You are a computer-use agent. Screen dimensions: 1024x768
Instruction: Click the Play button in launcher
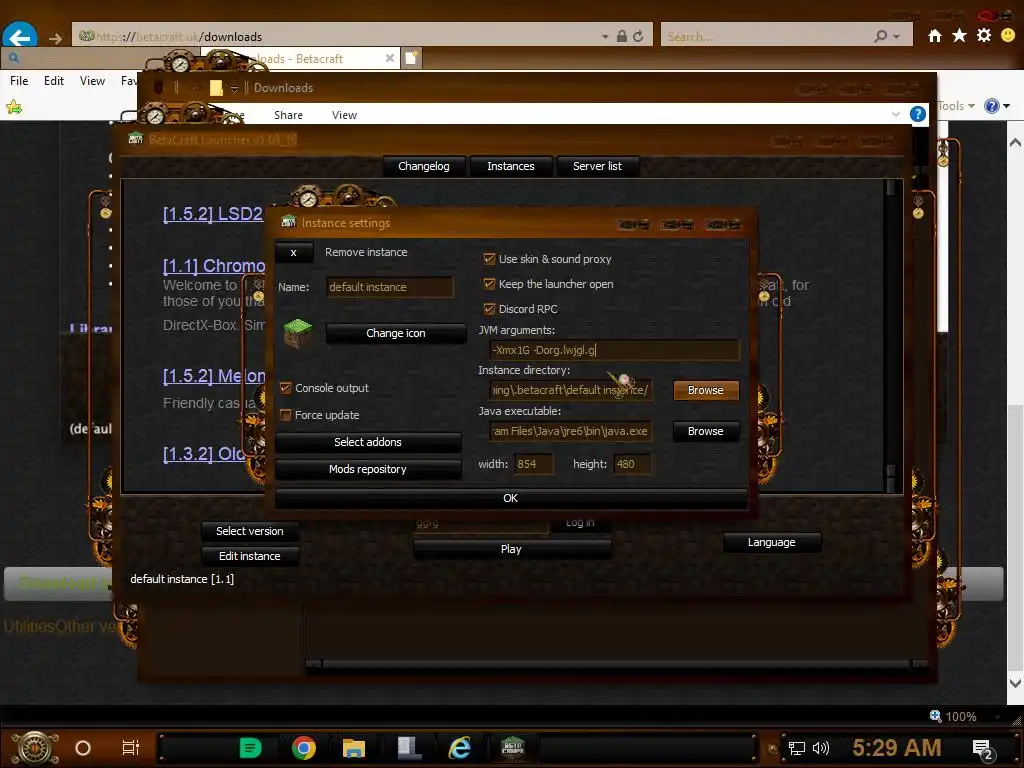511,549
